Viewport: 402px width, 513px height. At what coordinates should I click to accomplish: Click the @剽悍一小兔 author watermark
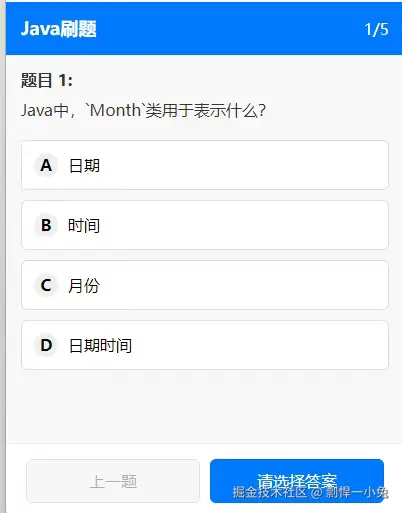point(349,492)
